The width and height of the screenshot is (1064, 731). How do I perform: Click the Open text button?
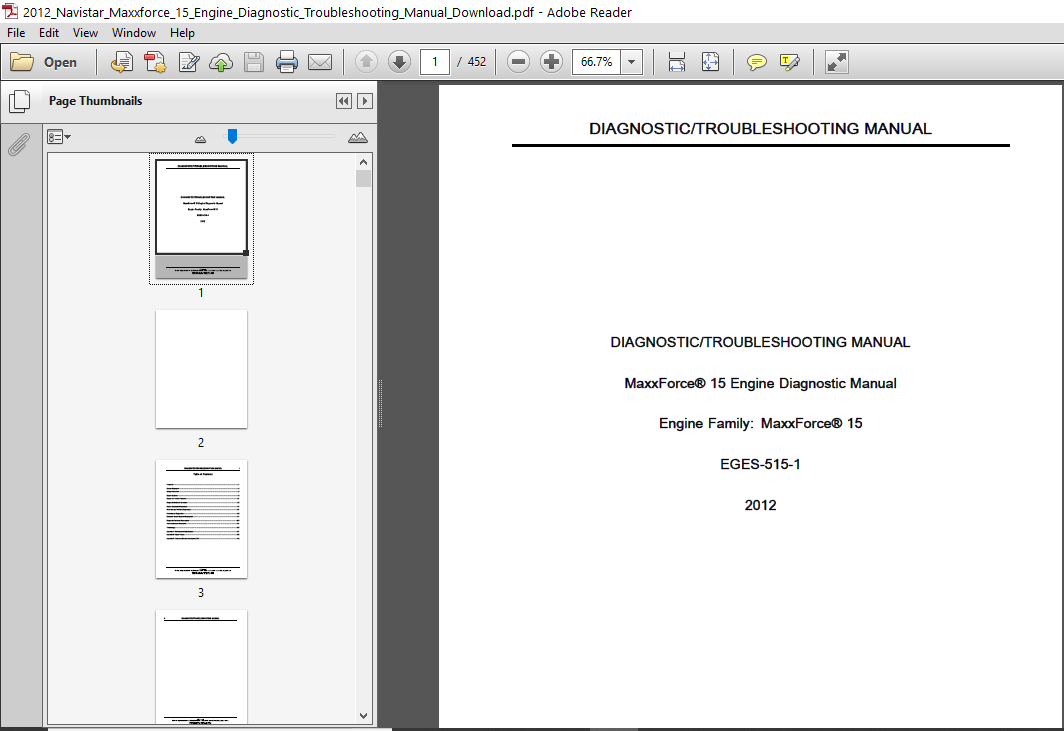coord(60,62)
